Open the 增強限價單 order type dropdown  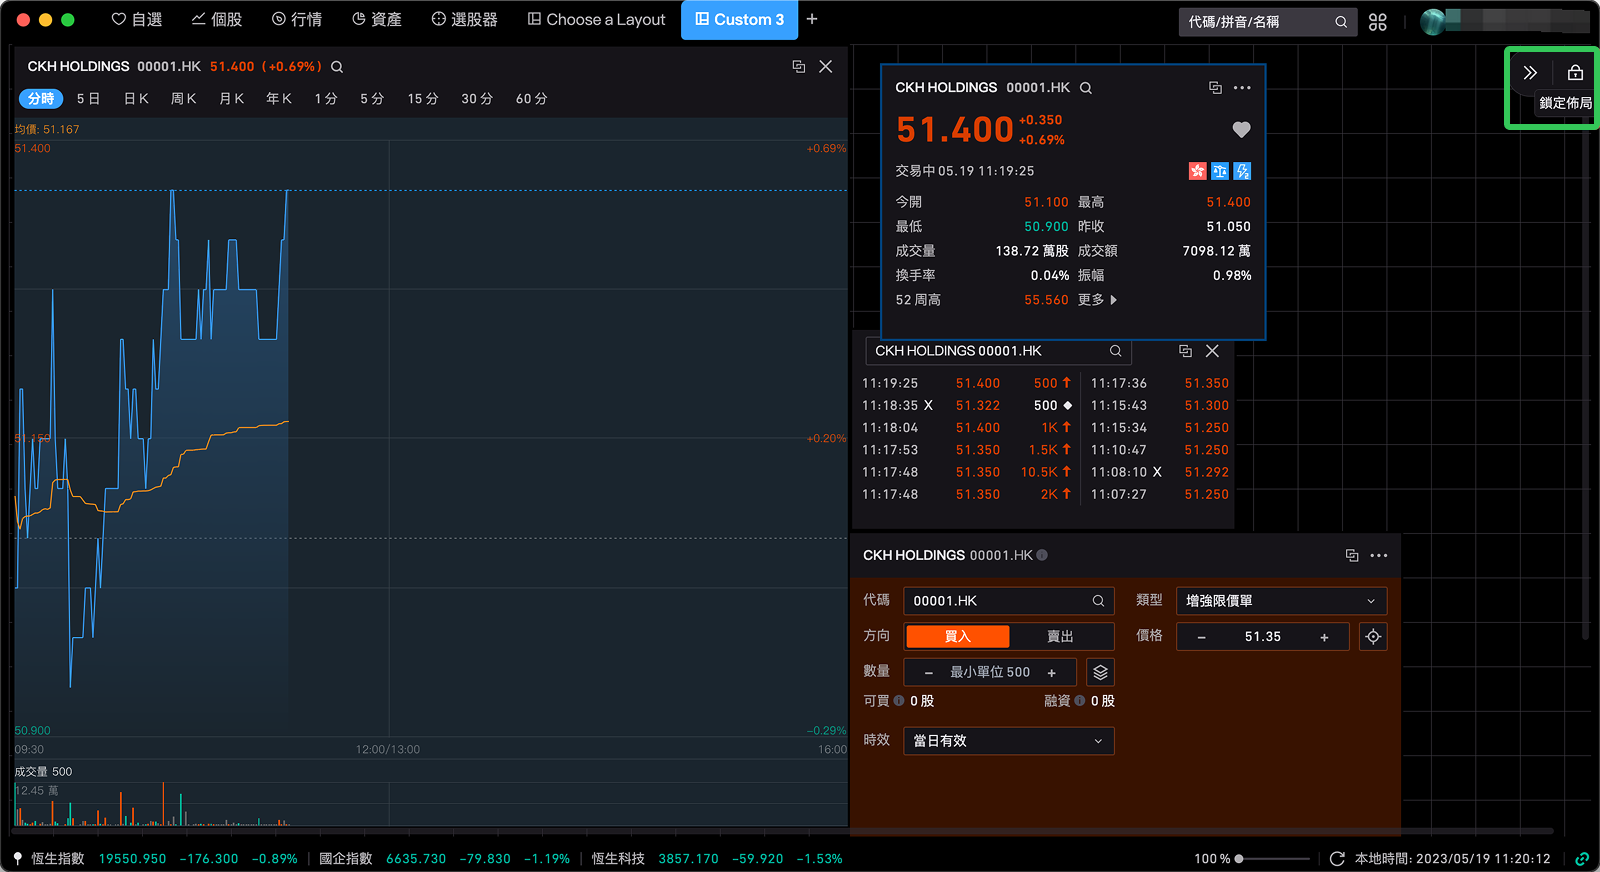pos(1280,601)
